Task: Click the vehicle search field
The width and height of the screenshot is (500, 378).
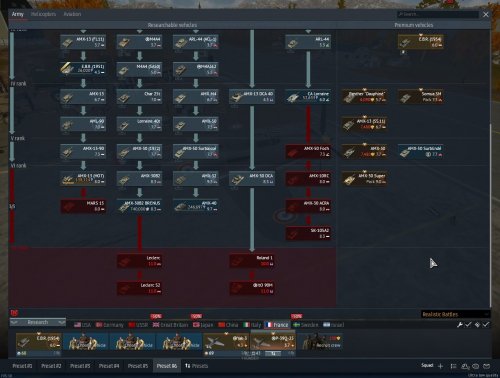Action: (x=438, y=14)
